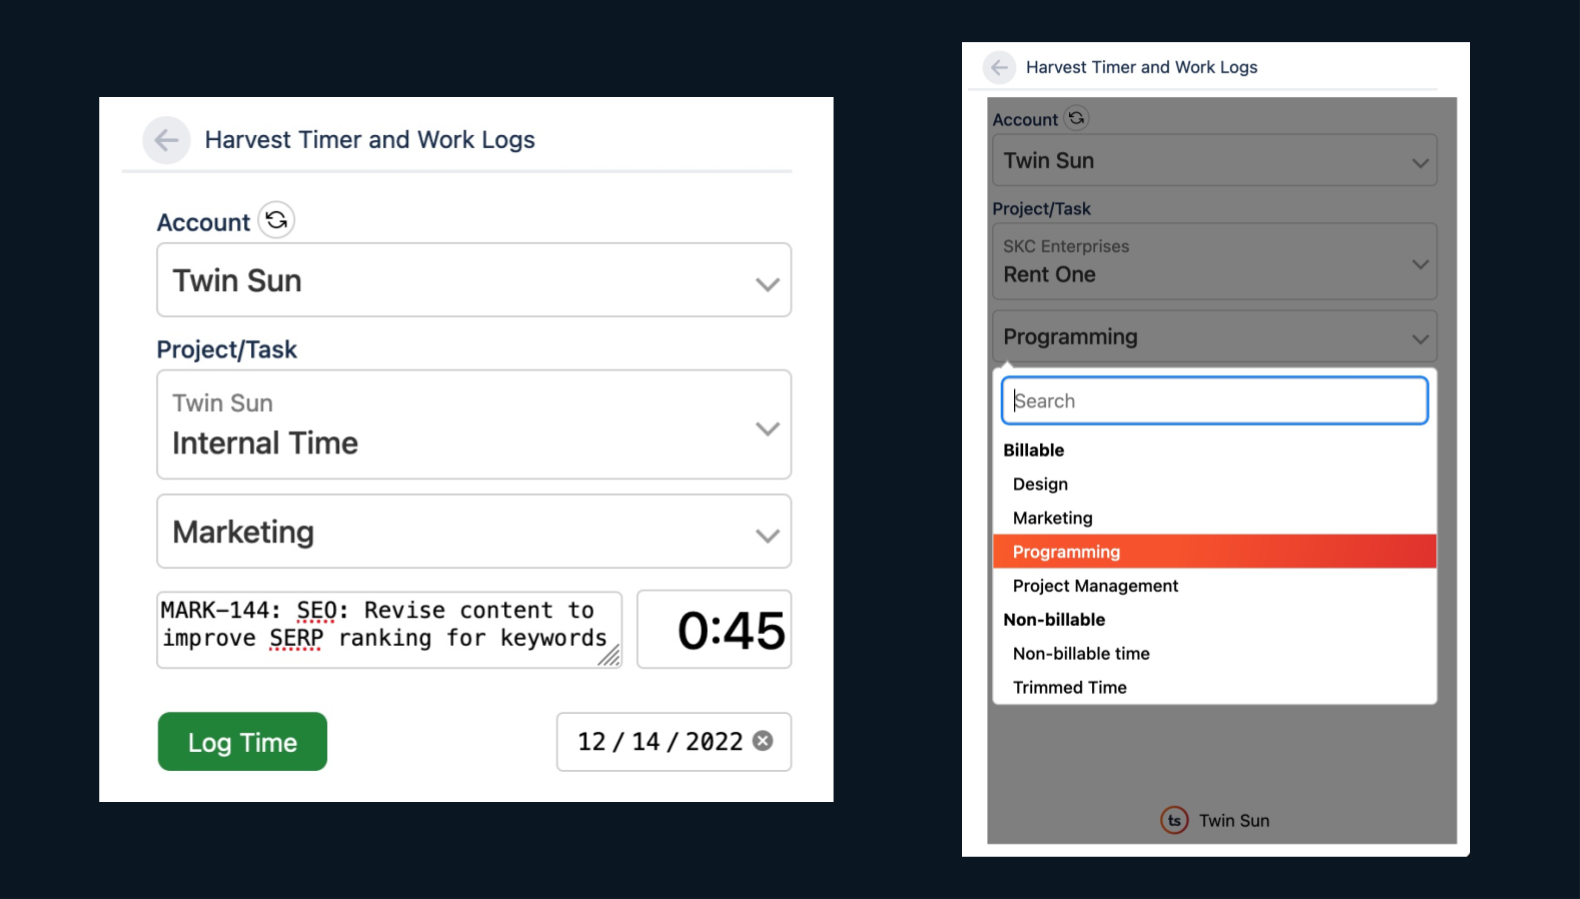1580x899 pixels.
Task: Click the task Search field
Action: [1214, 401]
